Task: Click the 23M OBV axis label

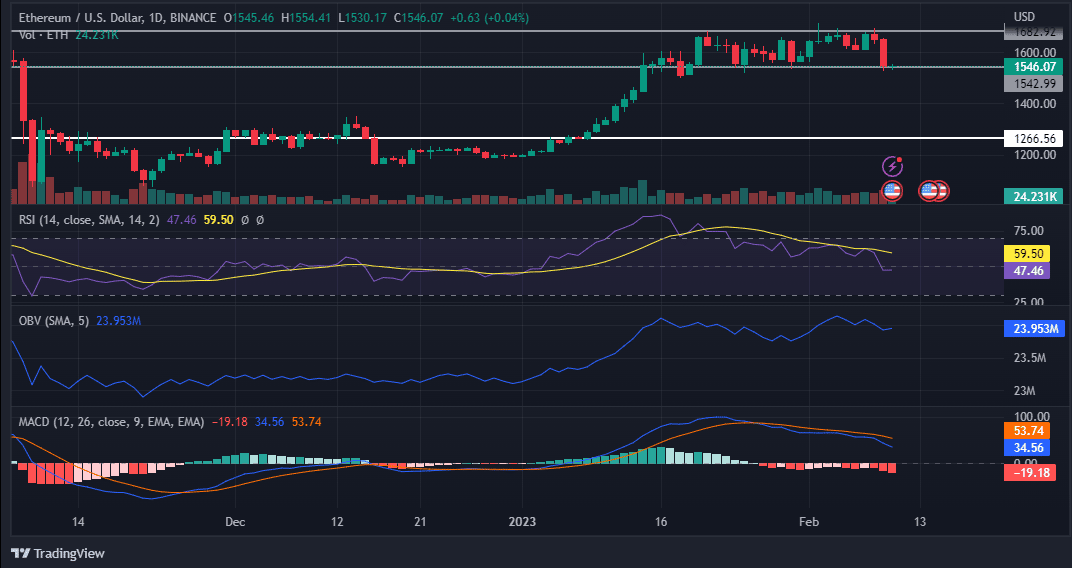Action: click(1024, 391)
